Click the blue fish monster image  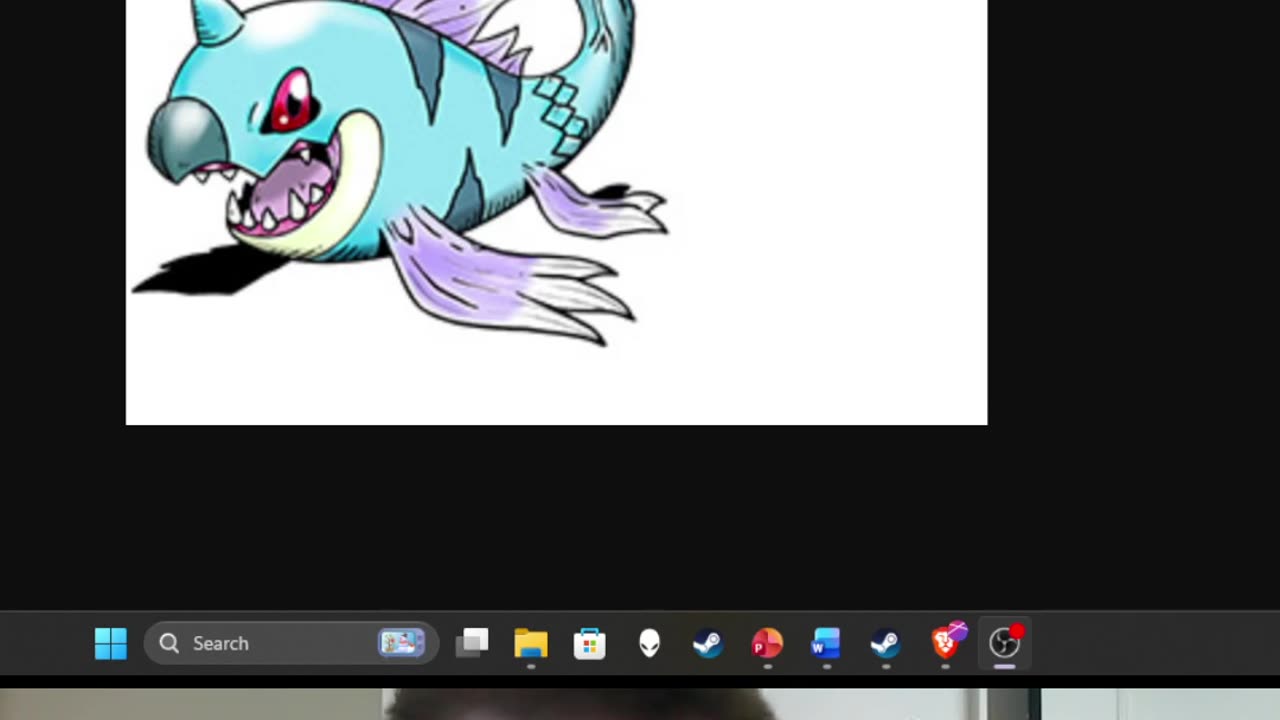[400, 172]
